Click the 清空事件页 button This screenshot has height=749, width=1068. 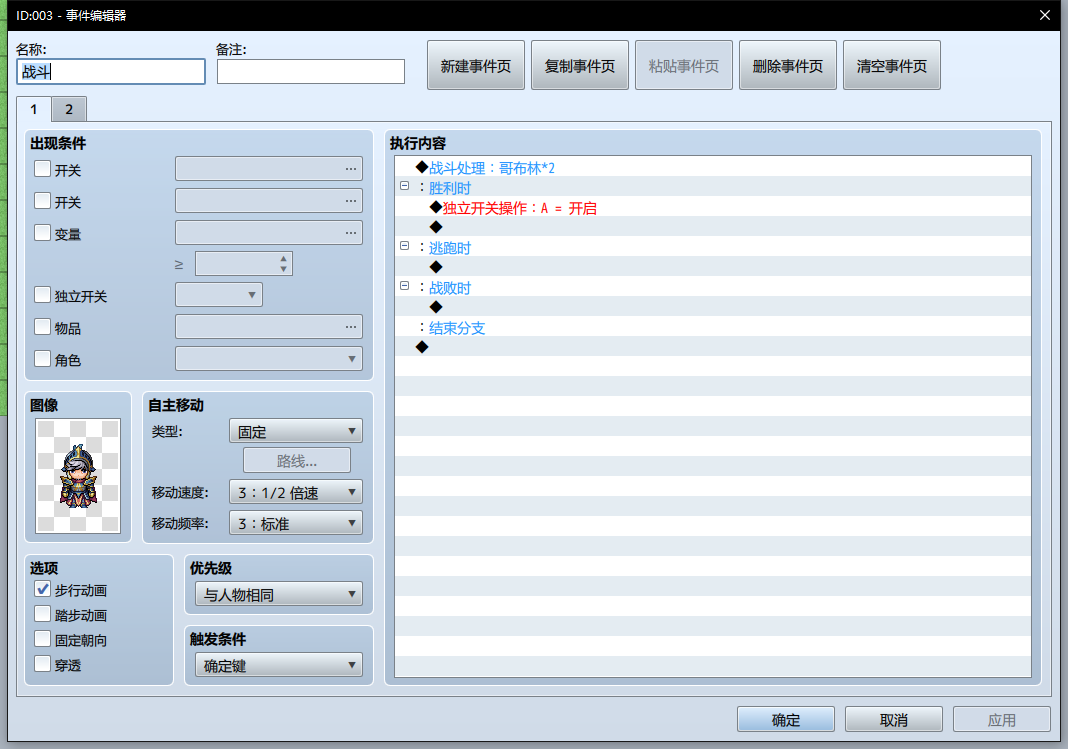(892, 65)
